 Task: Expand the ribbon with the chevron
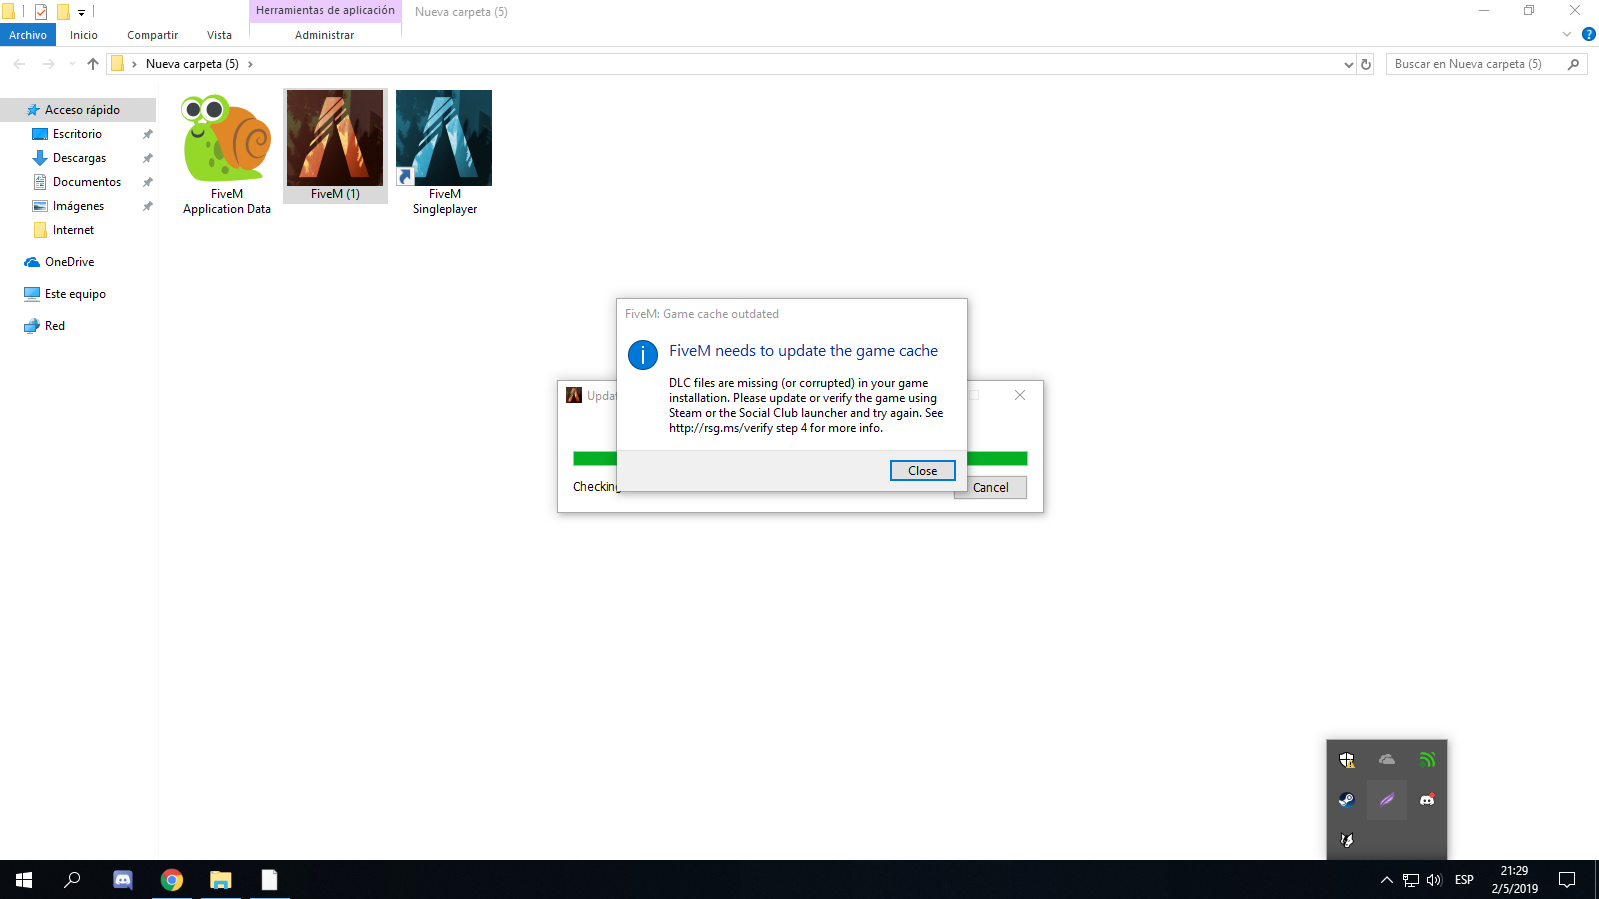1567,34
